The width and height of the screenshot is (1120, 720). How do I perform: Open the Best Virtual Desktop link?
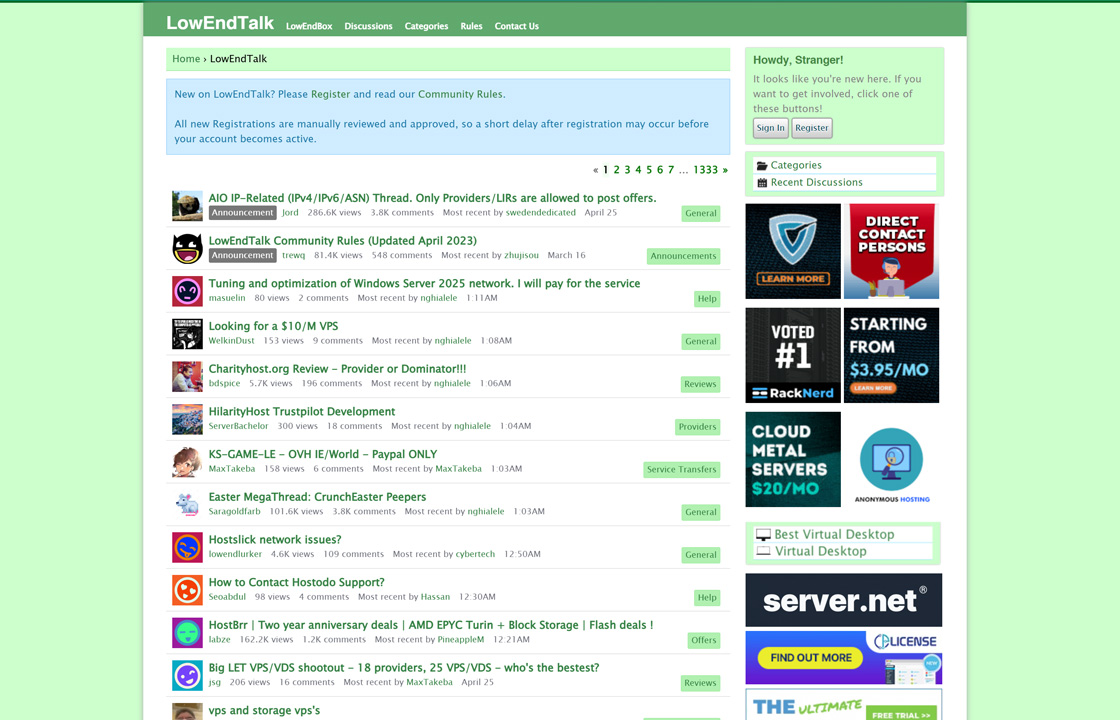tap(834, 534)
